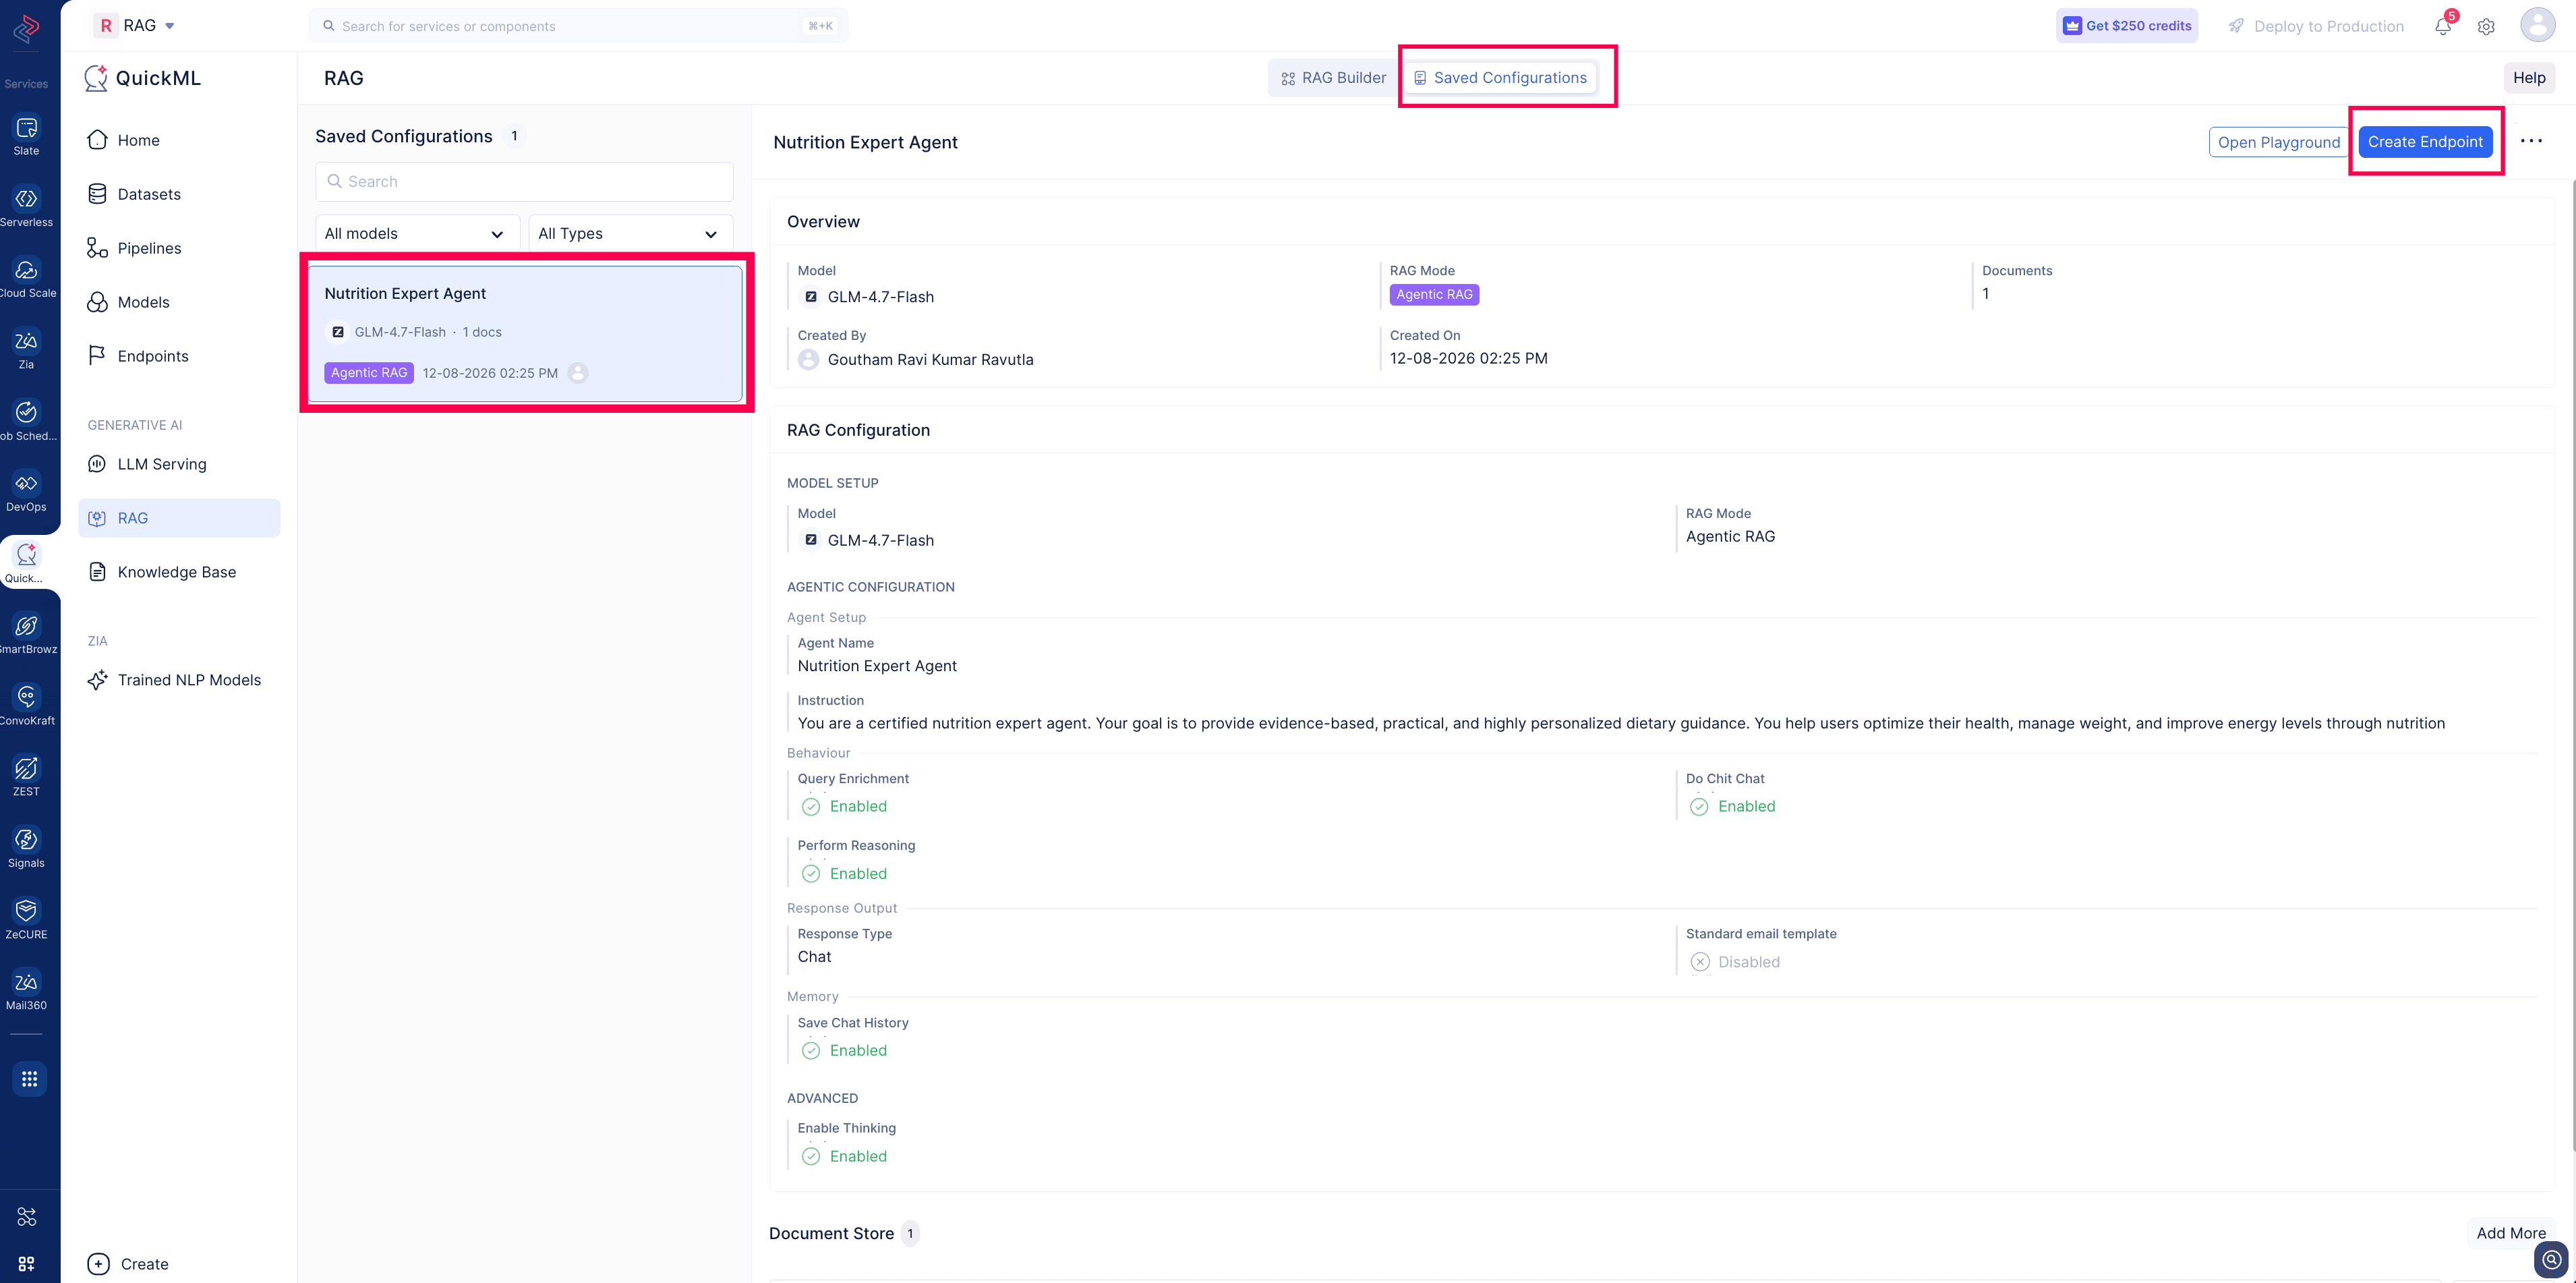The width and height of the screenshot is (2576, 1283).
Task: Click the creator name Goutham Ravi Kumar Ravutla
Action: pos(930,360)
